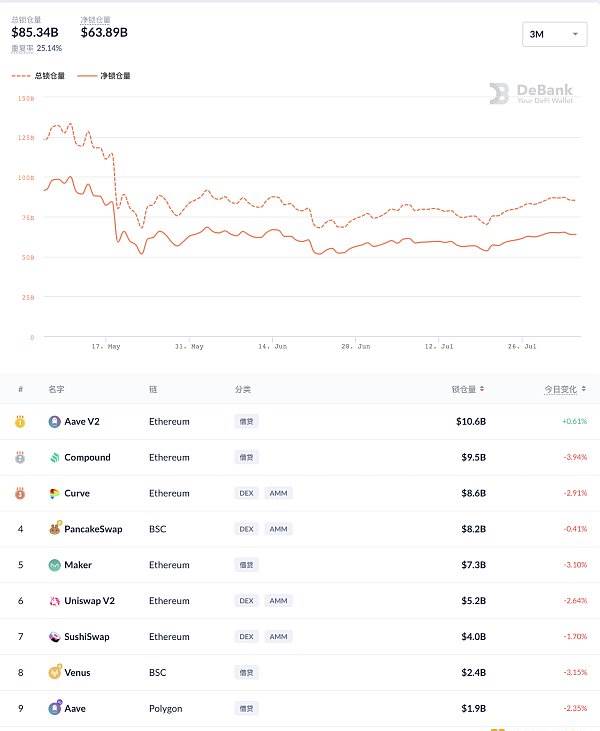
Task: Open the Uniswap V2 name link
Action: click(x=90, y=601)
